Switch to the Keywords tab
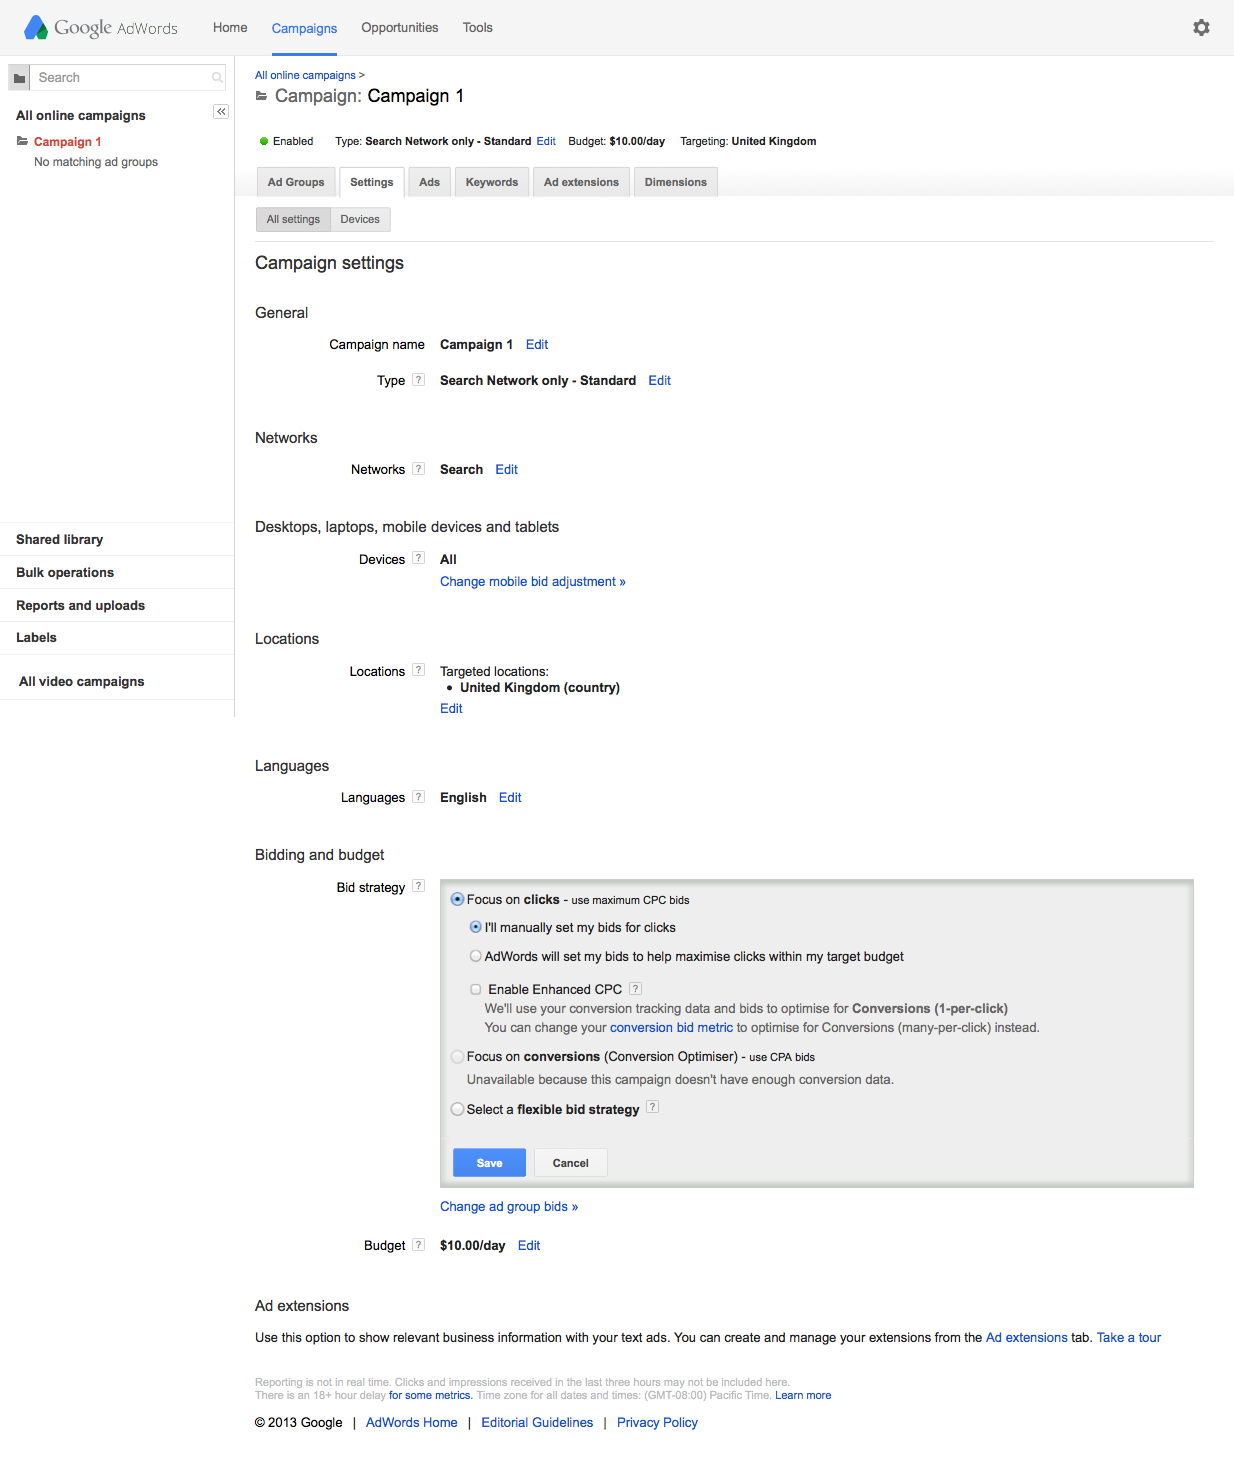1234x1466 pixels. [492, 182]
